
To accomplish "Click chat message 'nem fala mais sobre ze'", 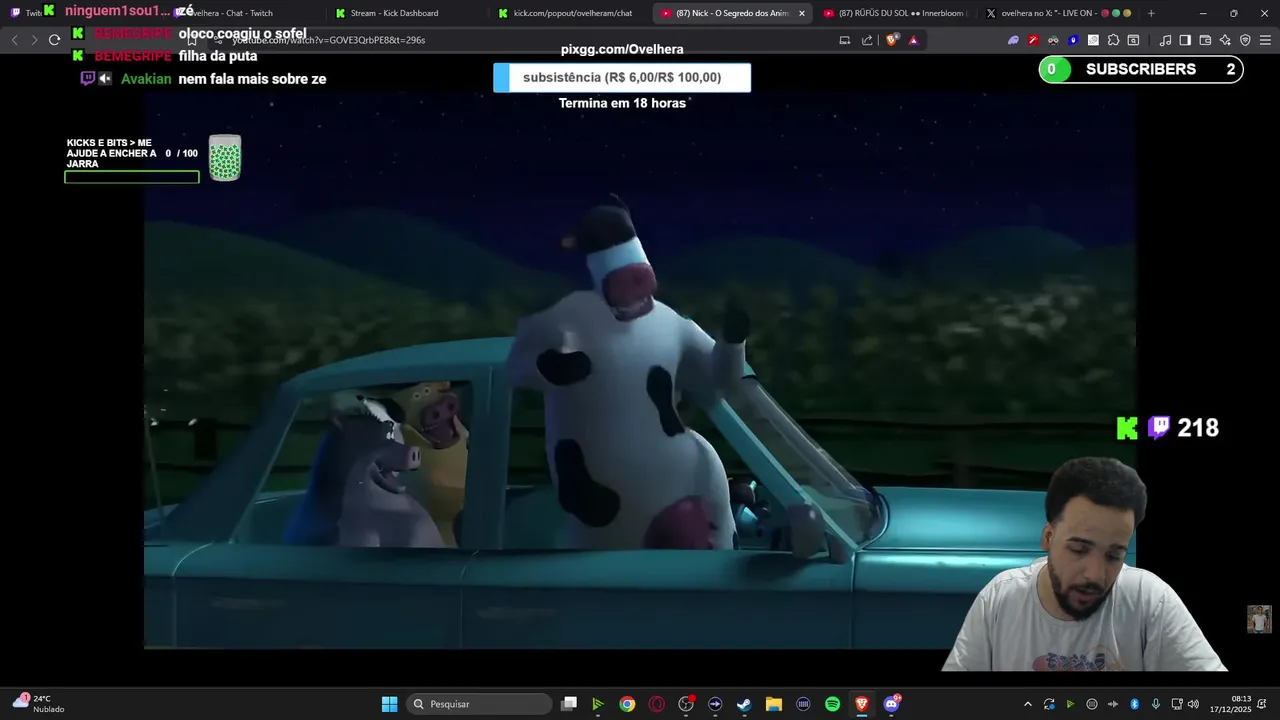I will 252,79.
